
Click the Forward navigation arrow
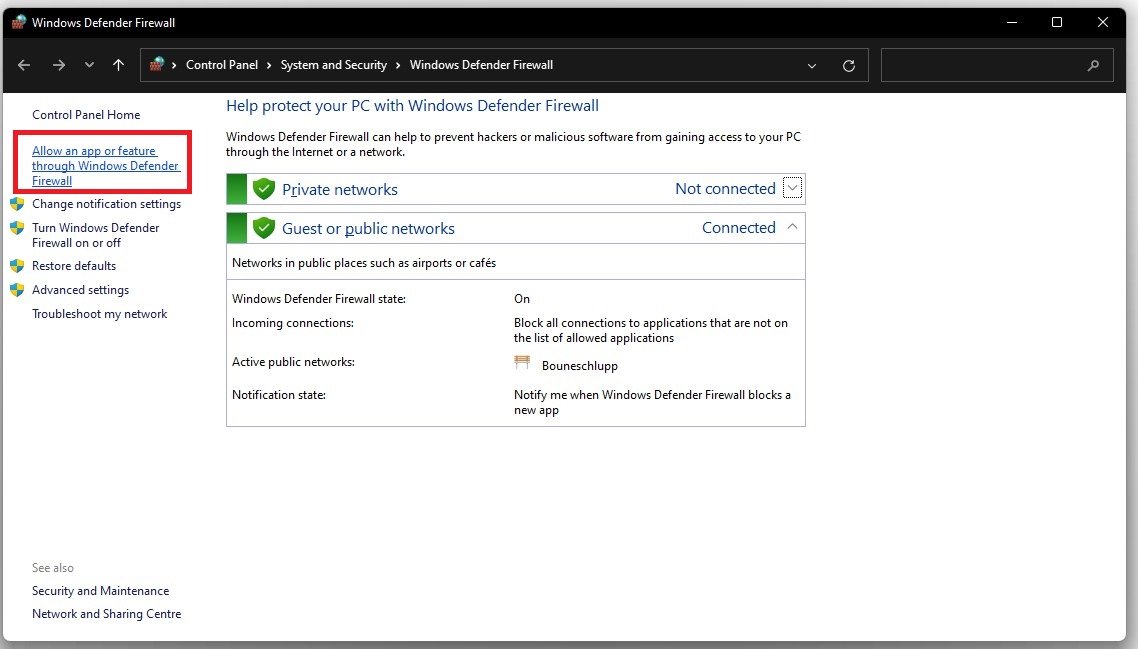click(59, 65)
